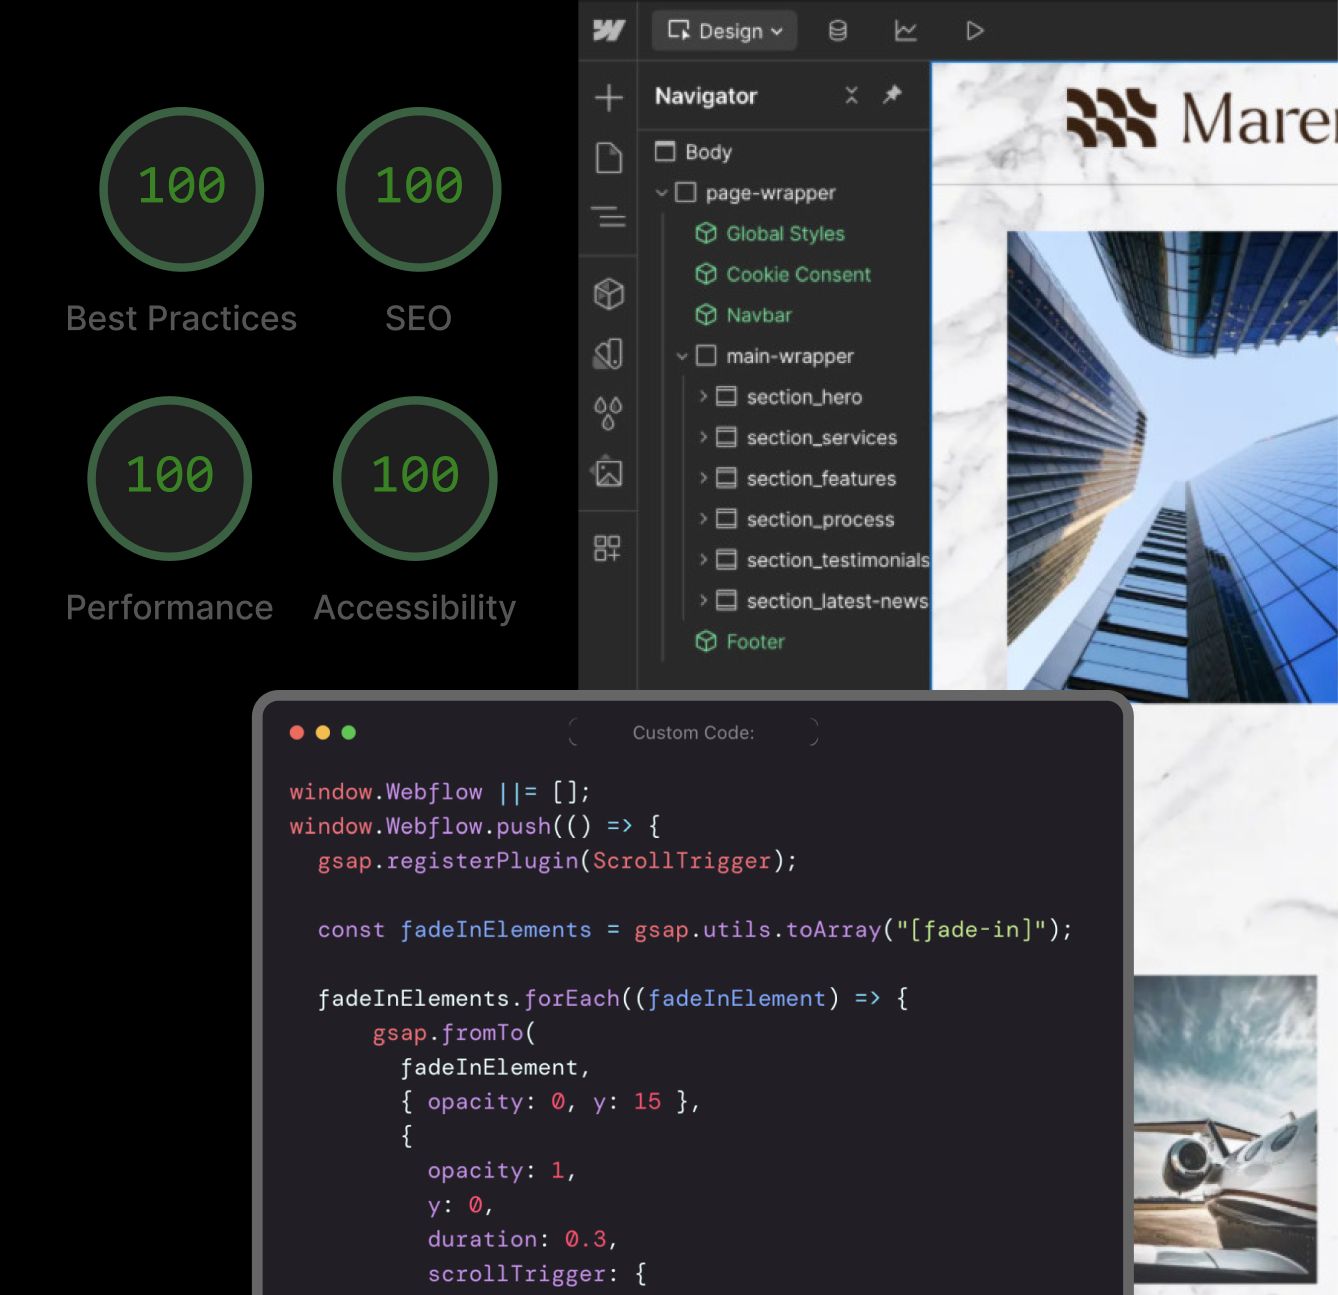Open the Design mode dropdown
This screenshot has height=1295, width=1338.
click(x=724, y=31)
